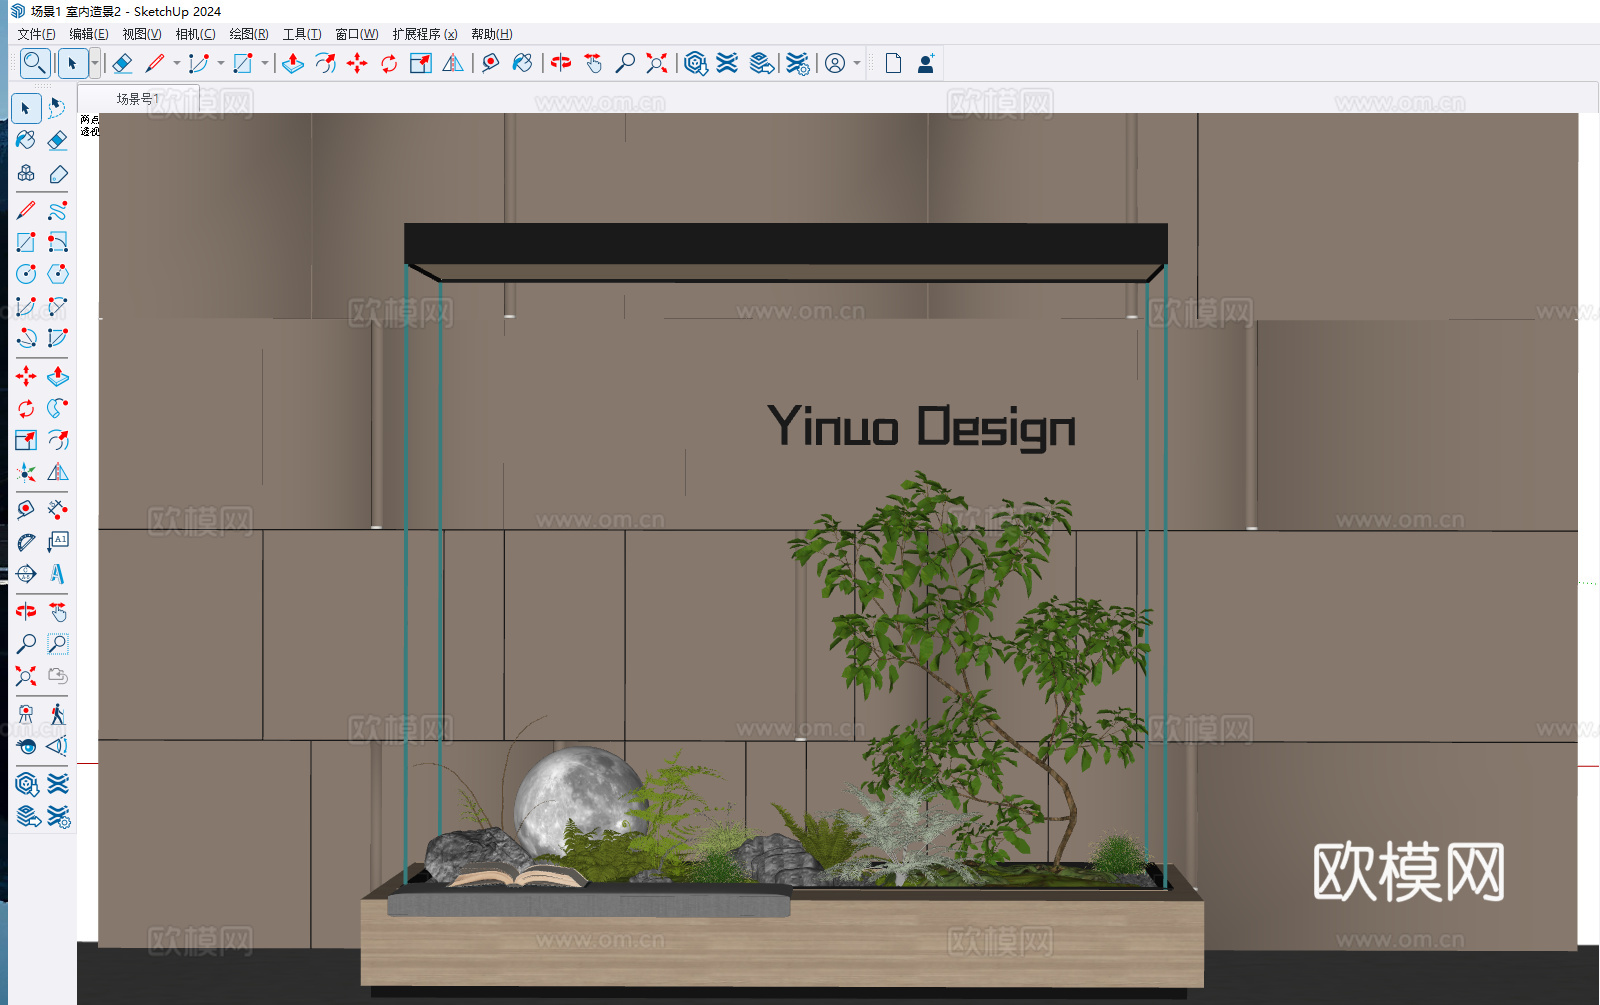Click the Section Plane tool icon
This screenshot has width=1600, height=1005.
point(57,746)
